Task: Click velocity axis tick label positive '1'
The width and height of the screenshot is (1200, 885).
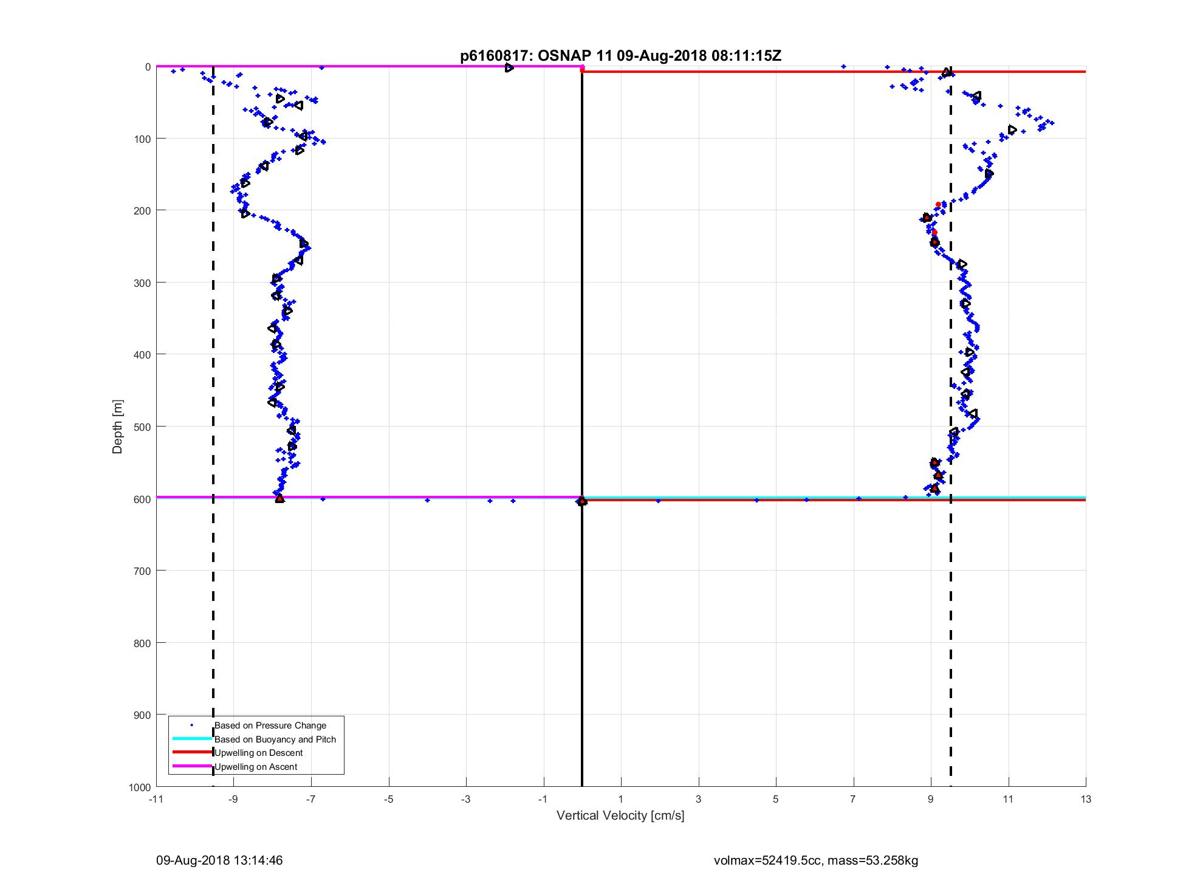Action: pos(621,799)
